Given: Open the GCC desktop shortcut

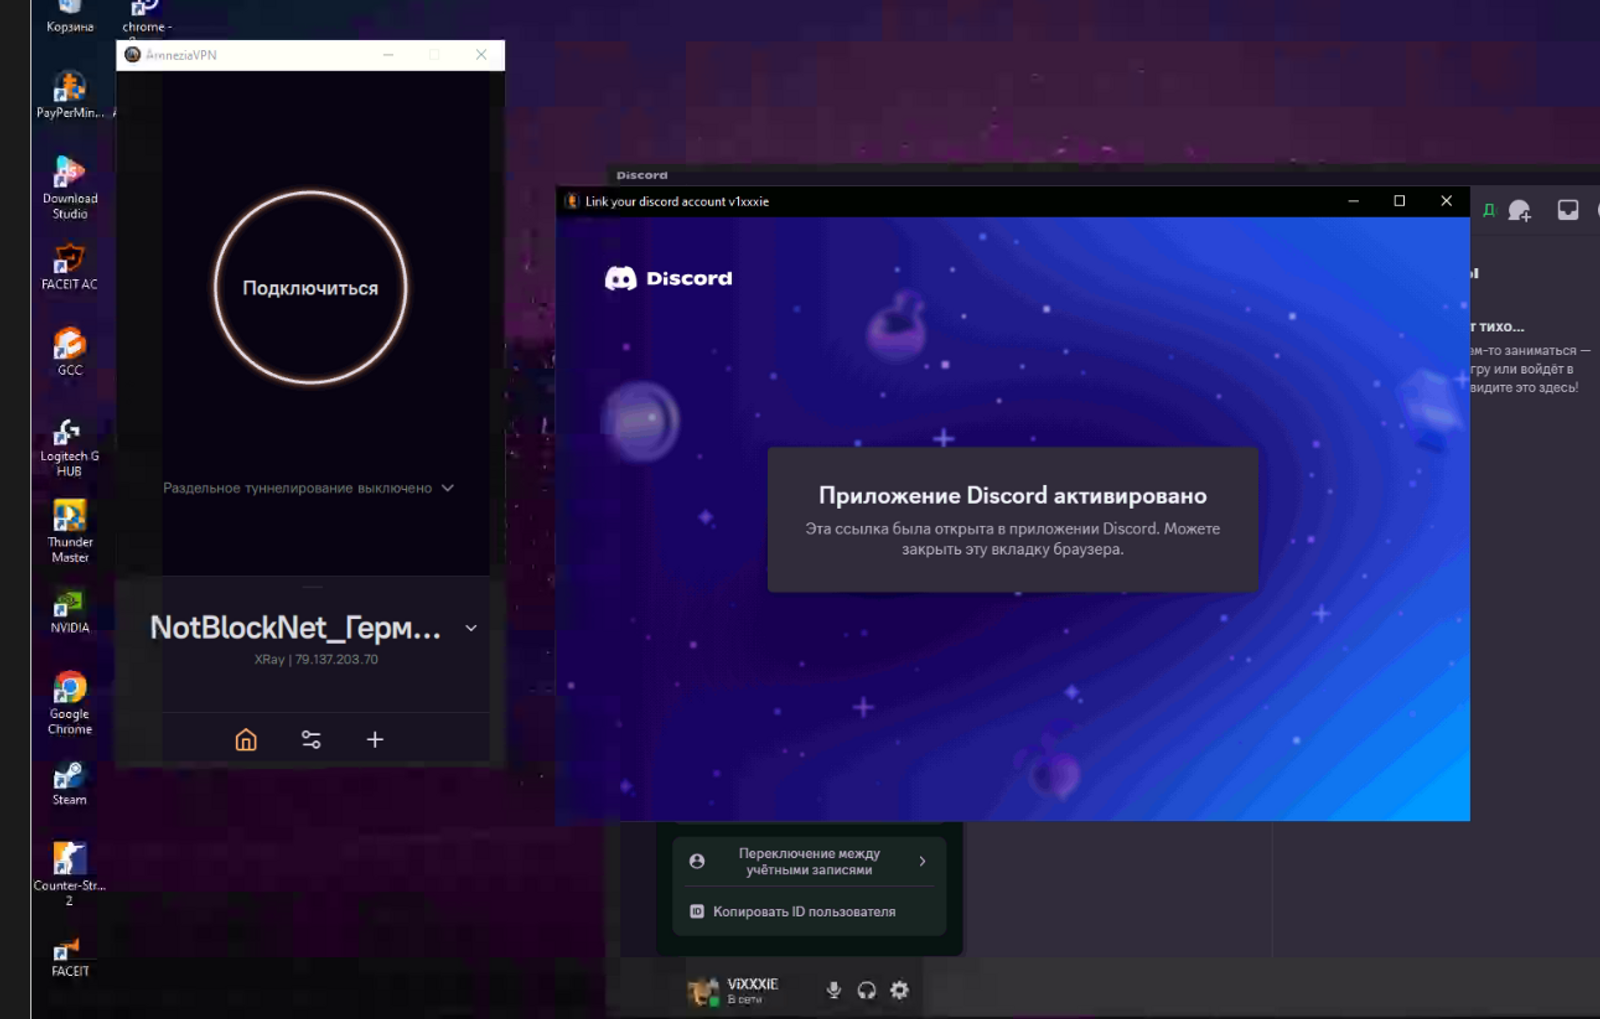Looking at the screenshot, I should click(70, 352).
